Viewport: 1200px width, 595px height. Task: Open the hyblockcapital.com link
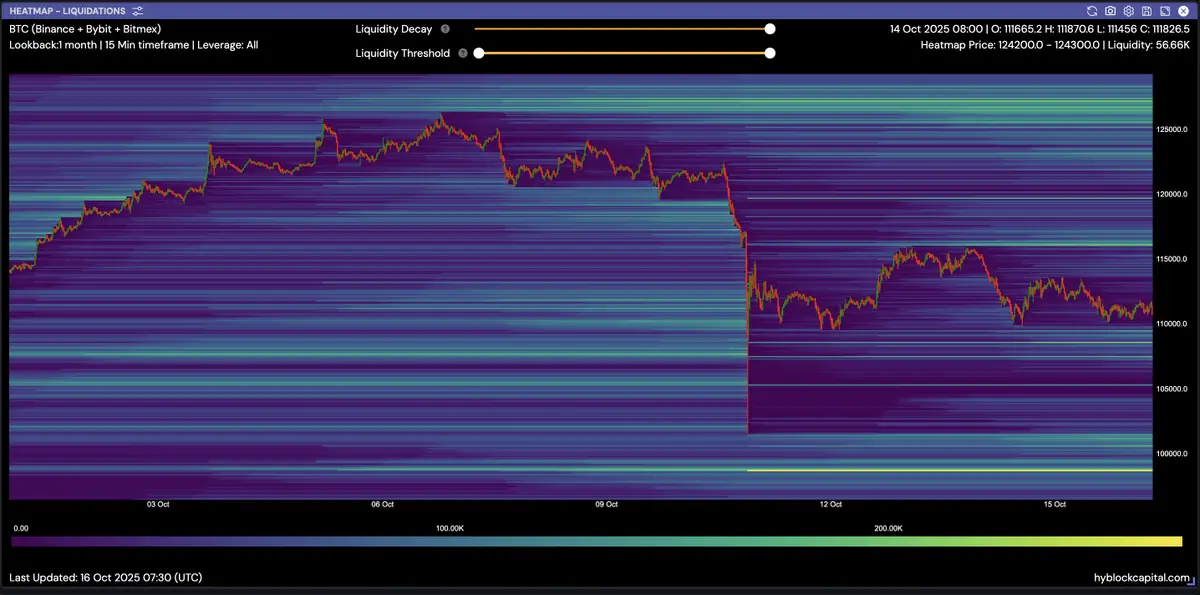tap(1142, 578)
